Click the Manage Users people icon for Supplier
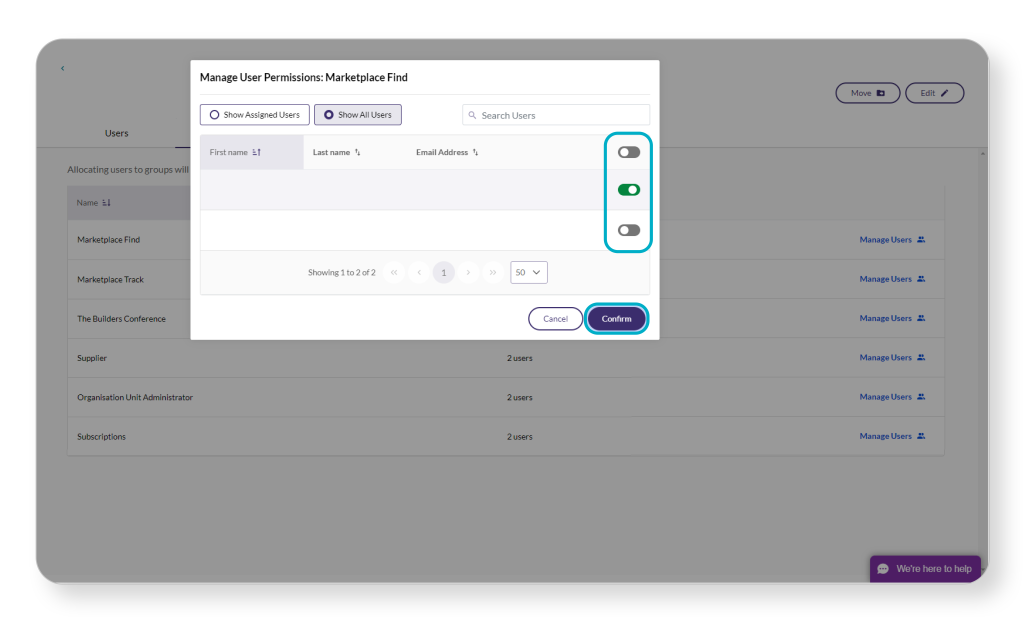 [x=920, y=357]
